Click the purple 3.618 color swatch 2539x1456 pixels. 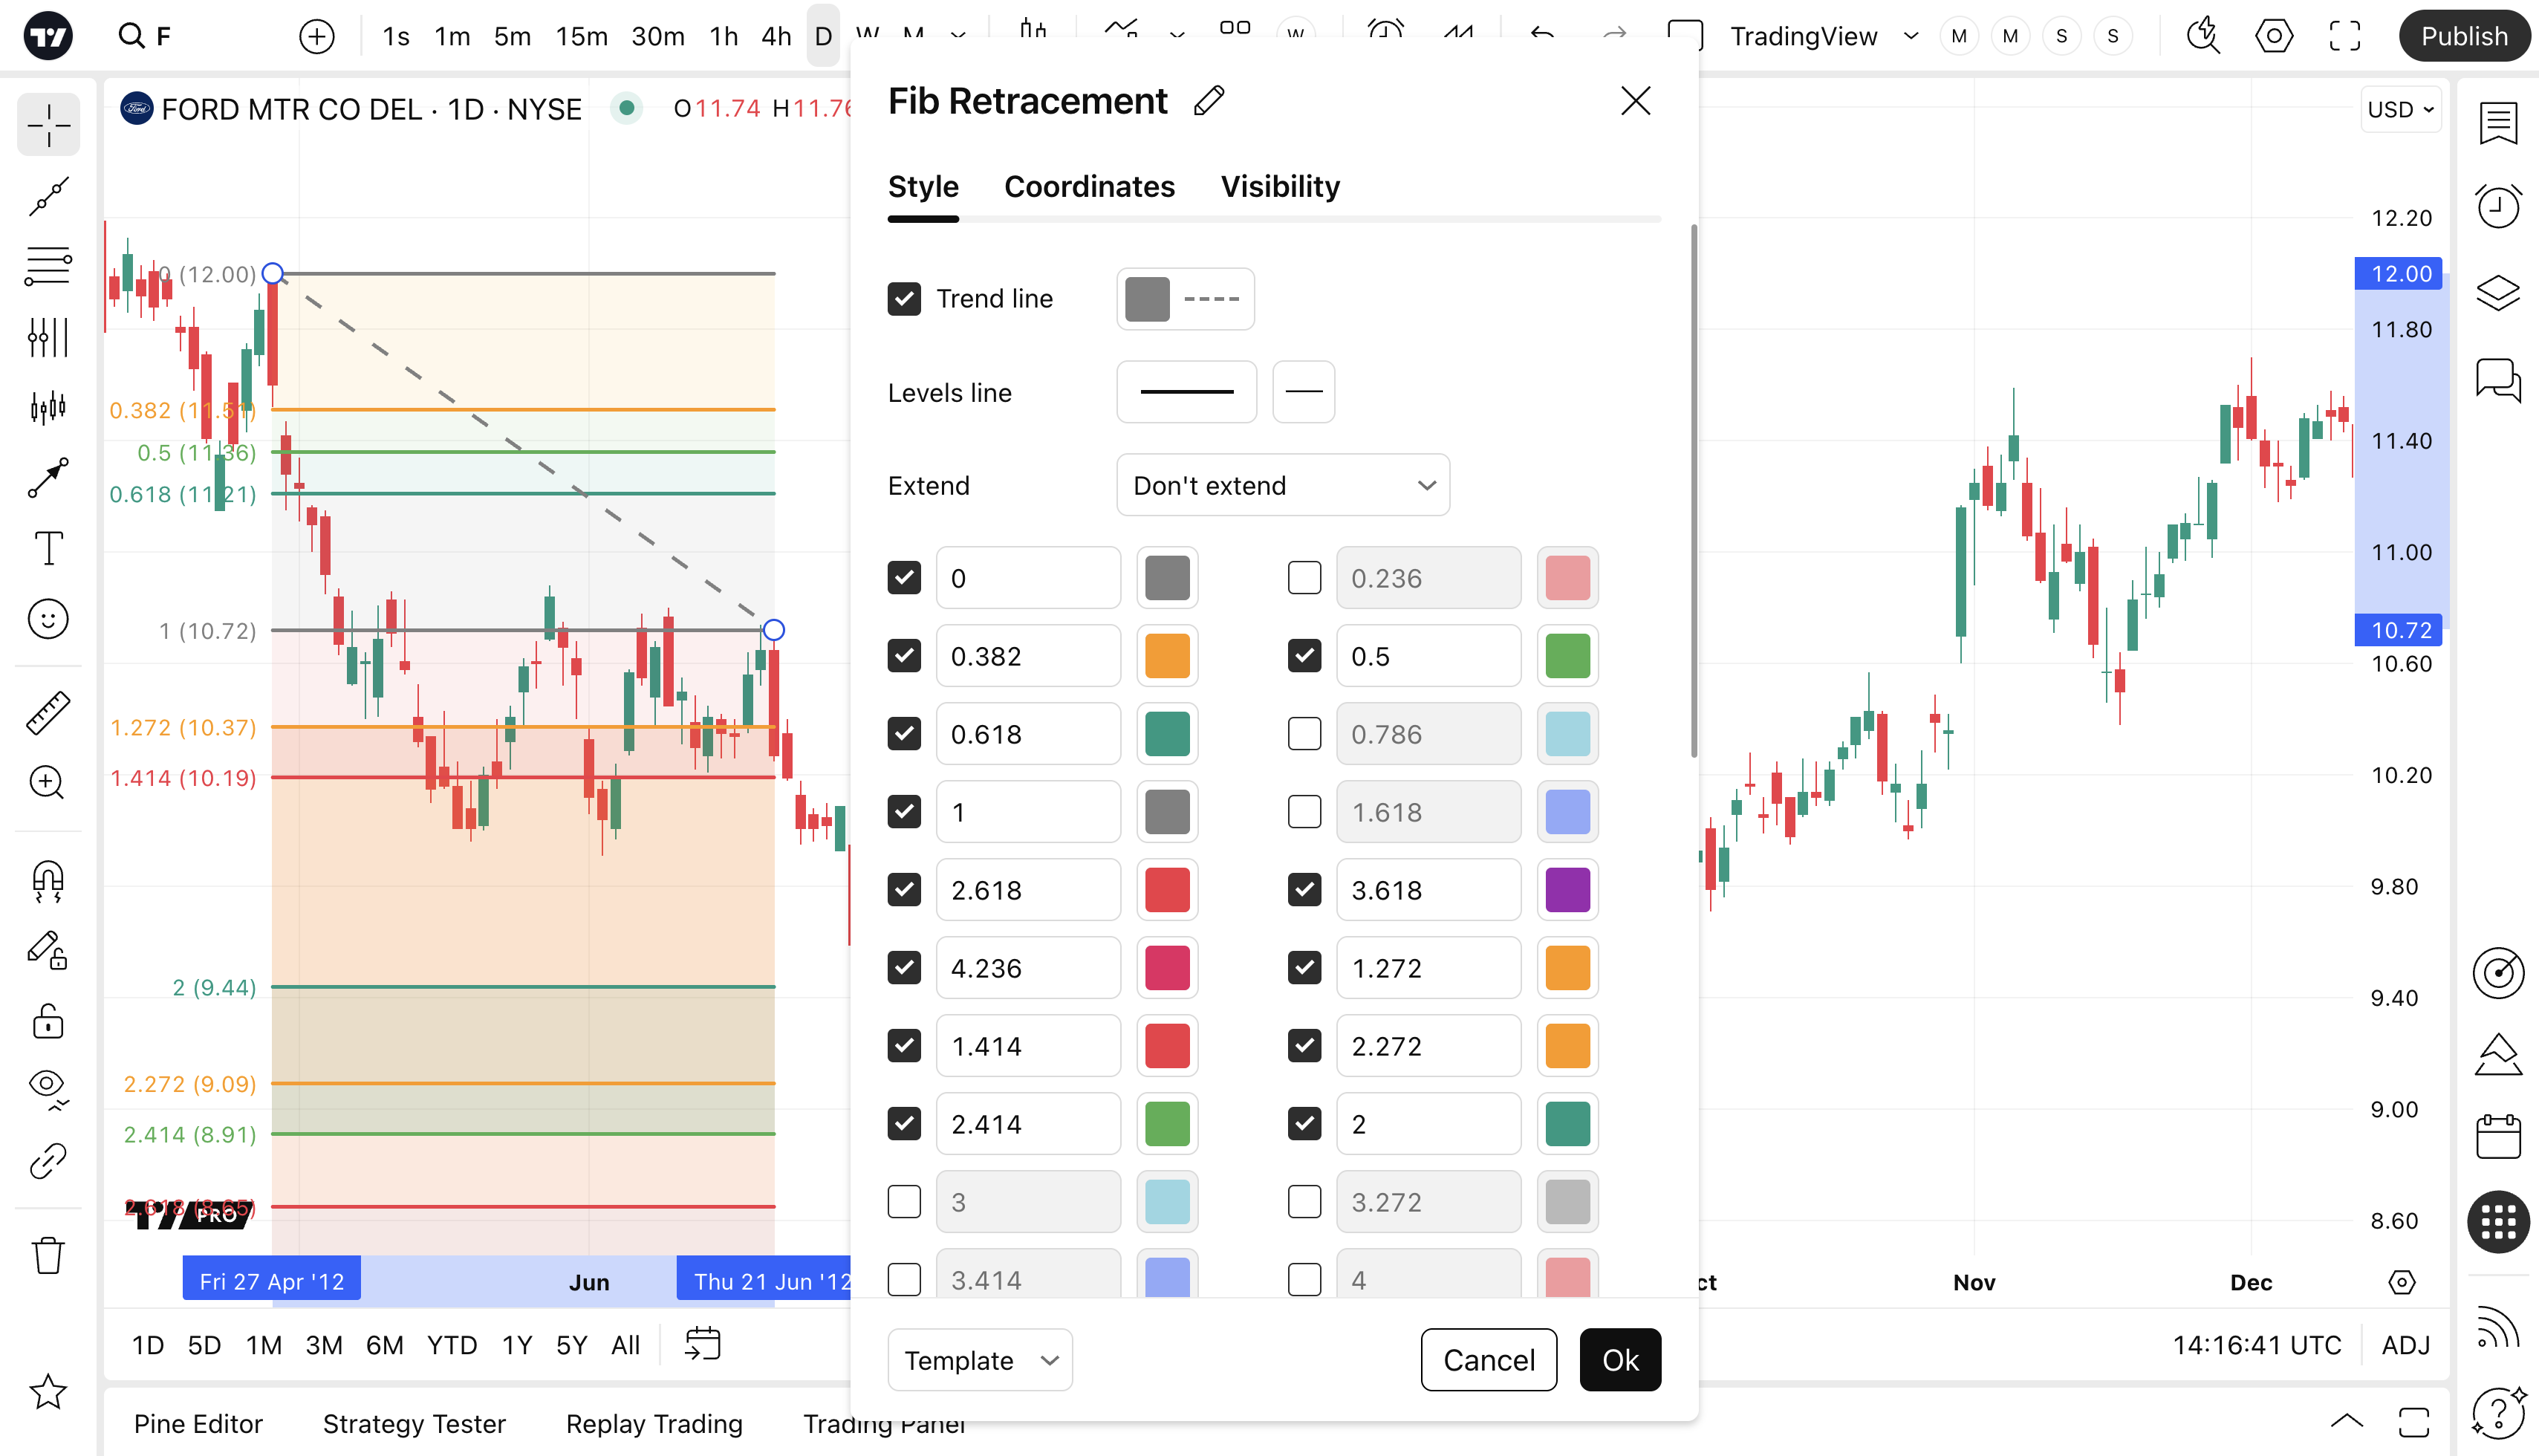1567,890
